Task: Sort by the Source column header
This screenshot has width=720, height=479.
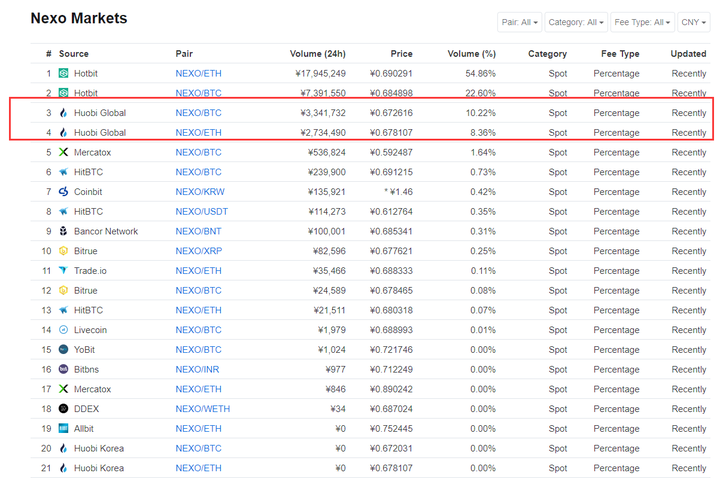Action: 73,54
